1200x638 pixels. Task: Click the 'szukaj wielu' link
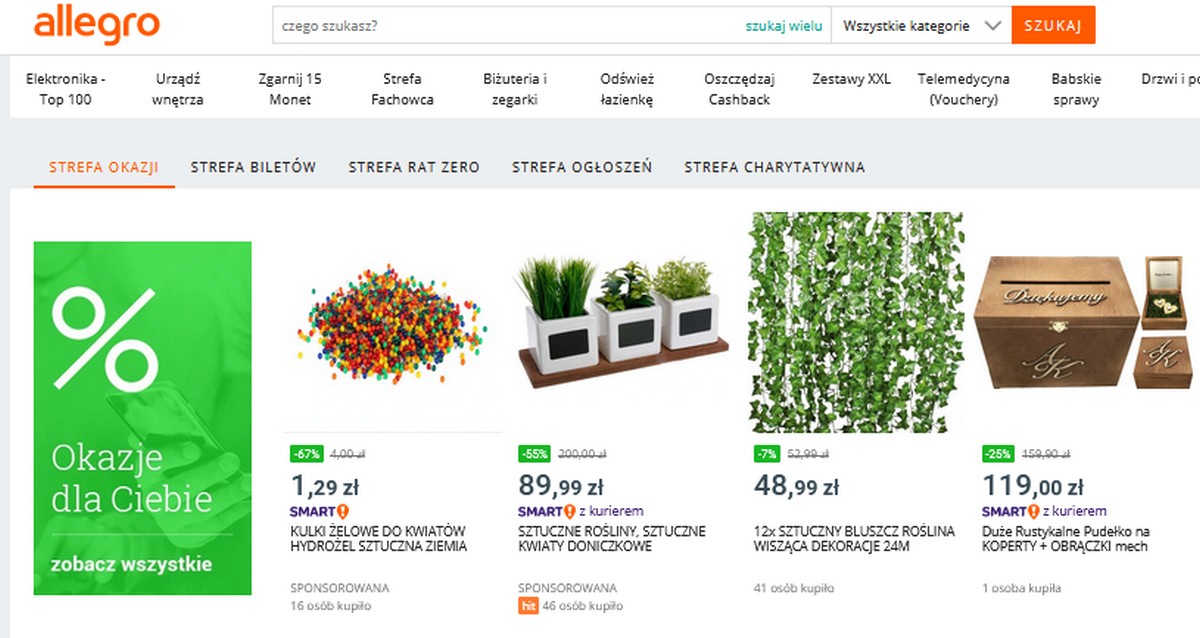784,26
